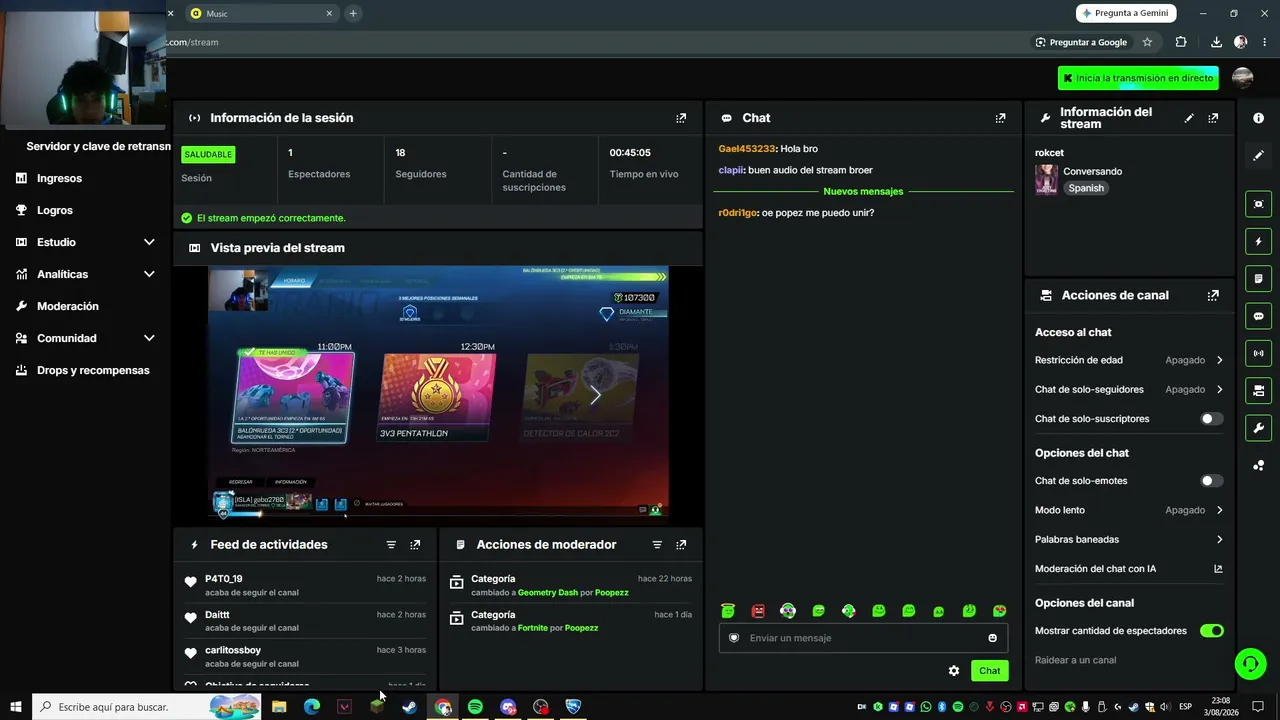Click the pencil icon in right rail
Image resolution: width=1280 pixels, height=720 pixels.
click(1258, 155)
